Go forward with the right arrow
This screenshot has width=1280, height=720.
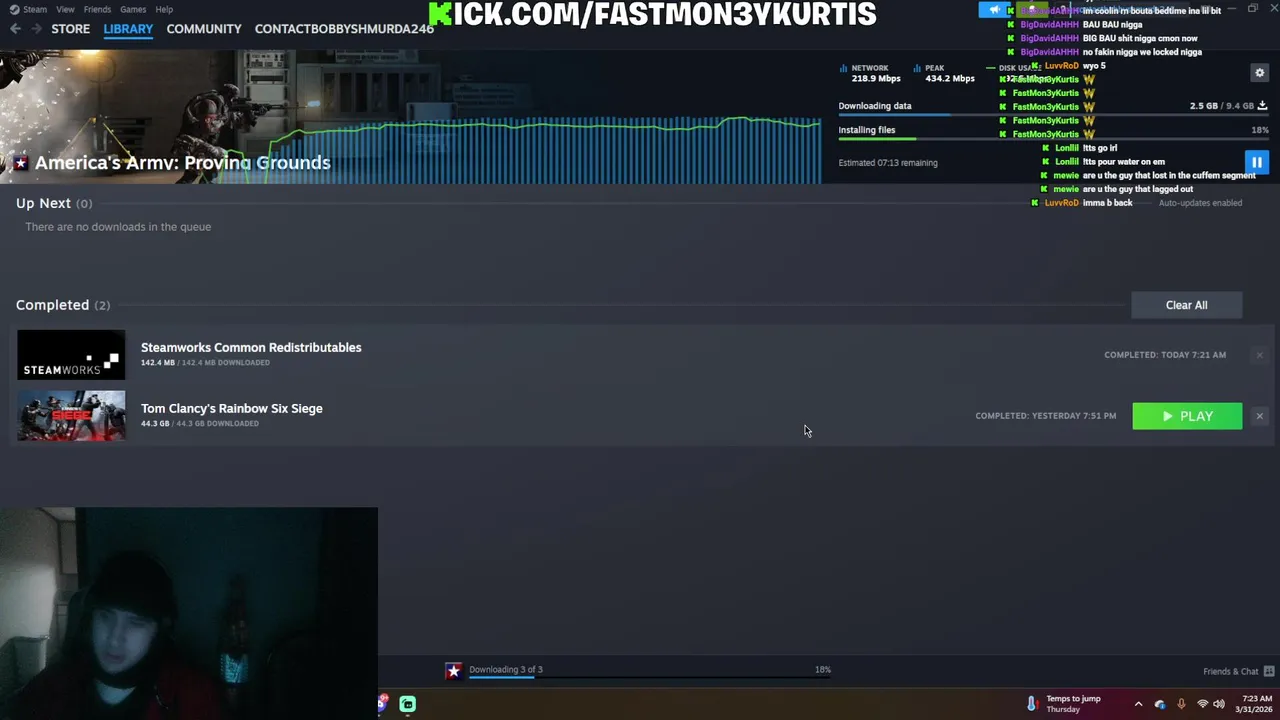(36, 29)
